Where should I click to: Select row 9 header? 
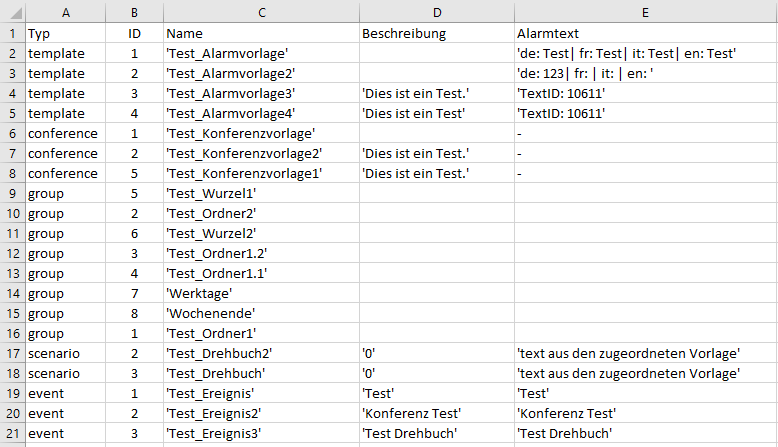[x=13, y=193]
